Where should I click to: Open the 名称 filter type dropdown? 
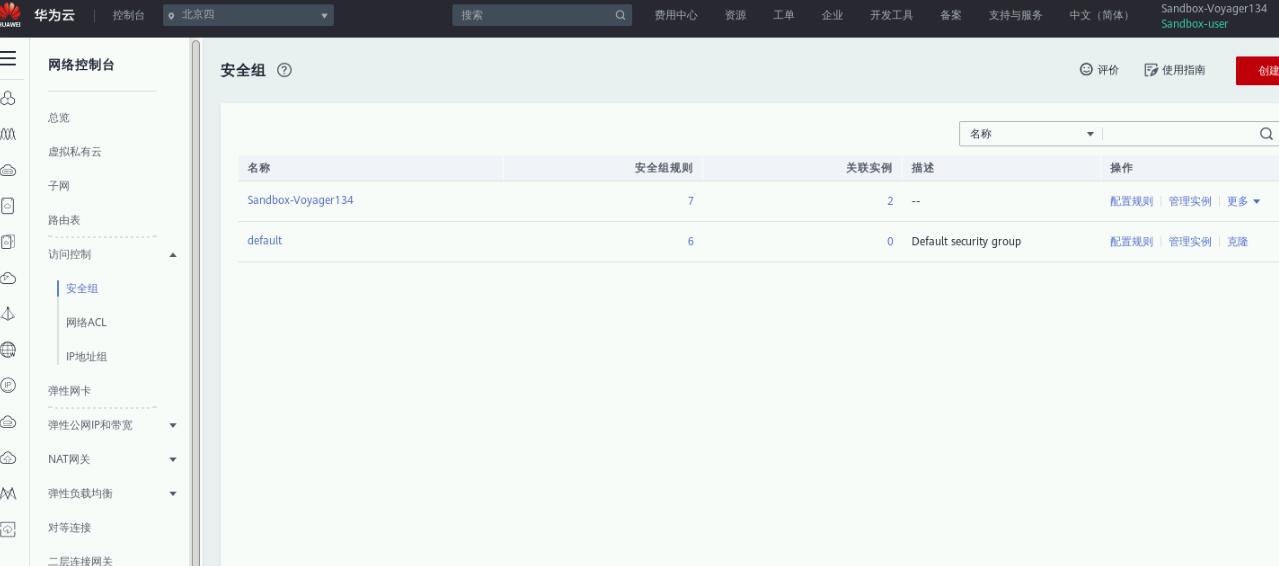[1030, 134]
